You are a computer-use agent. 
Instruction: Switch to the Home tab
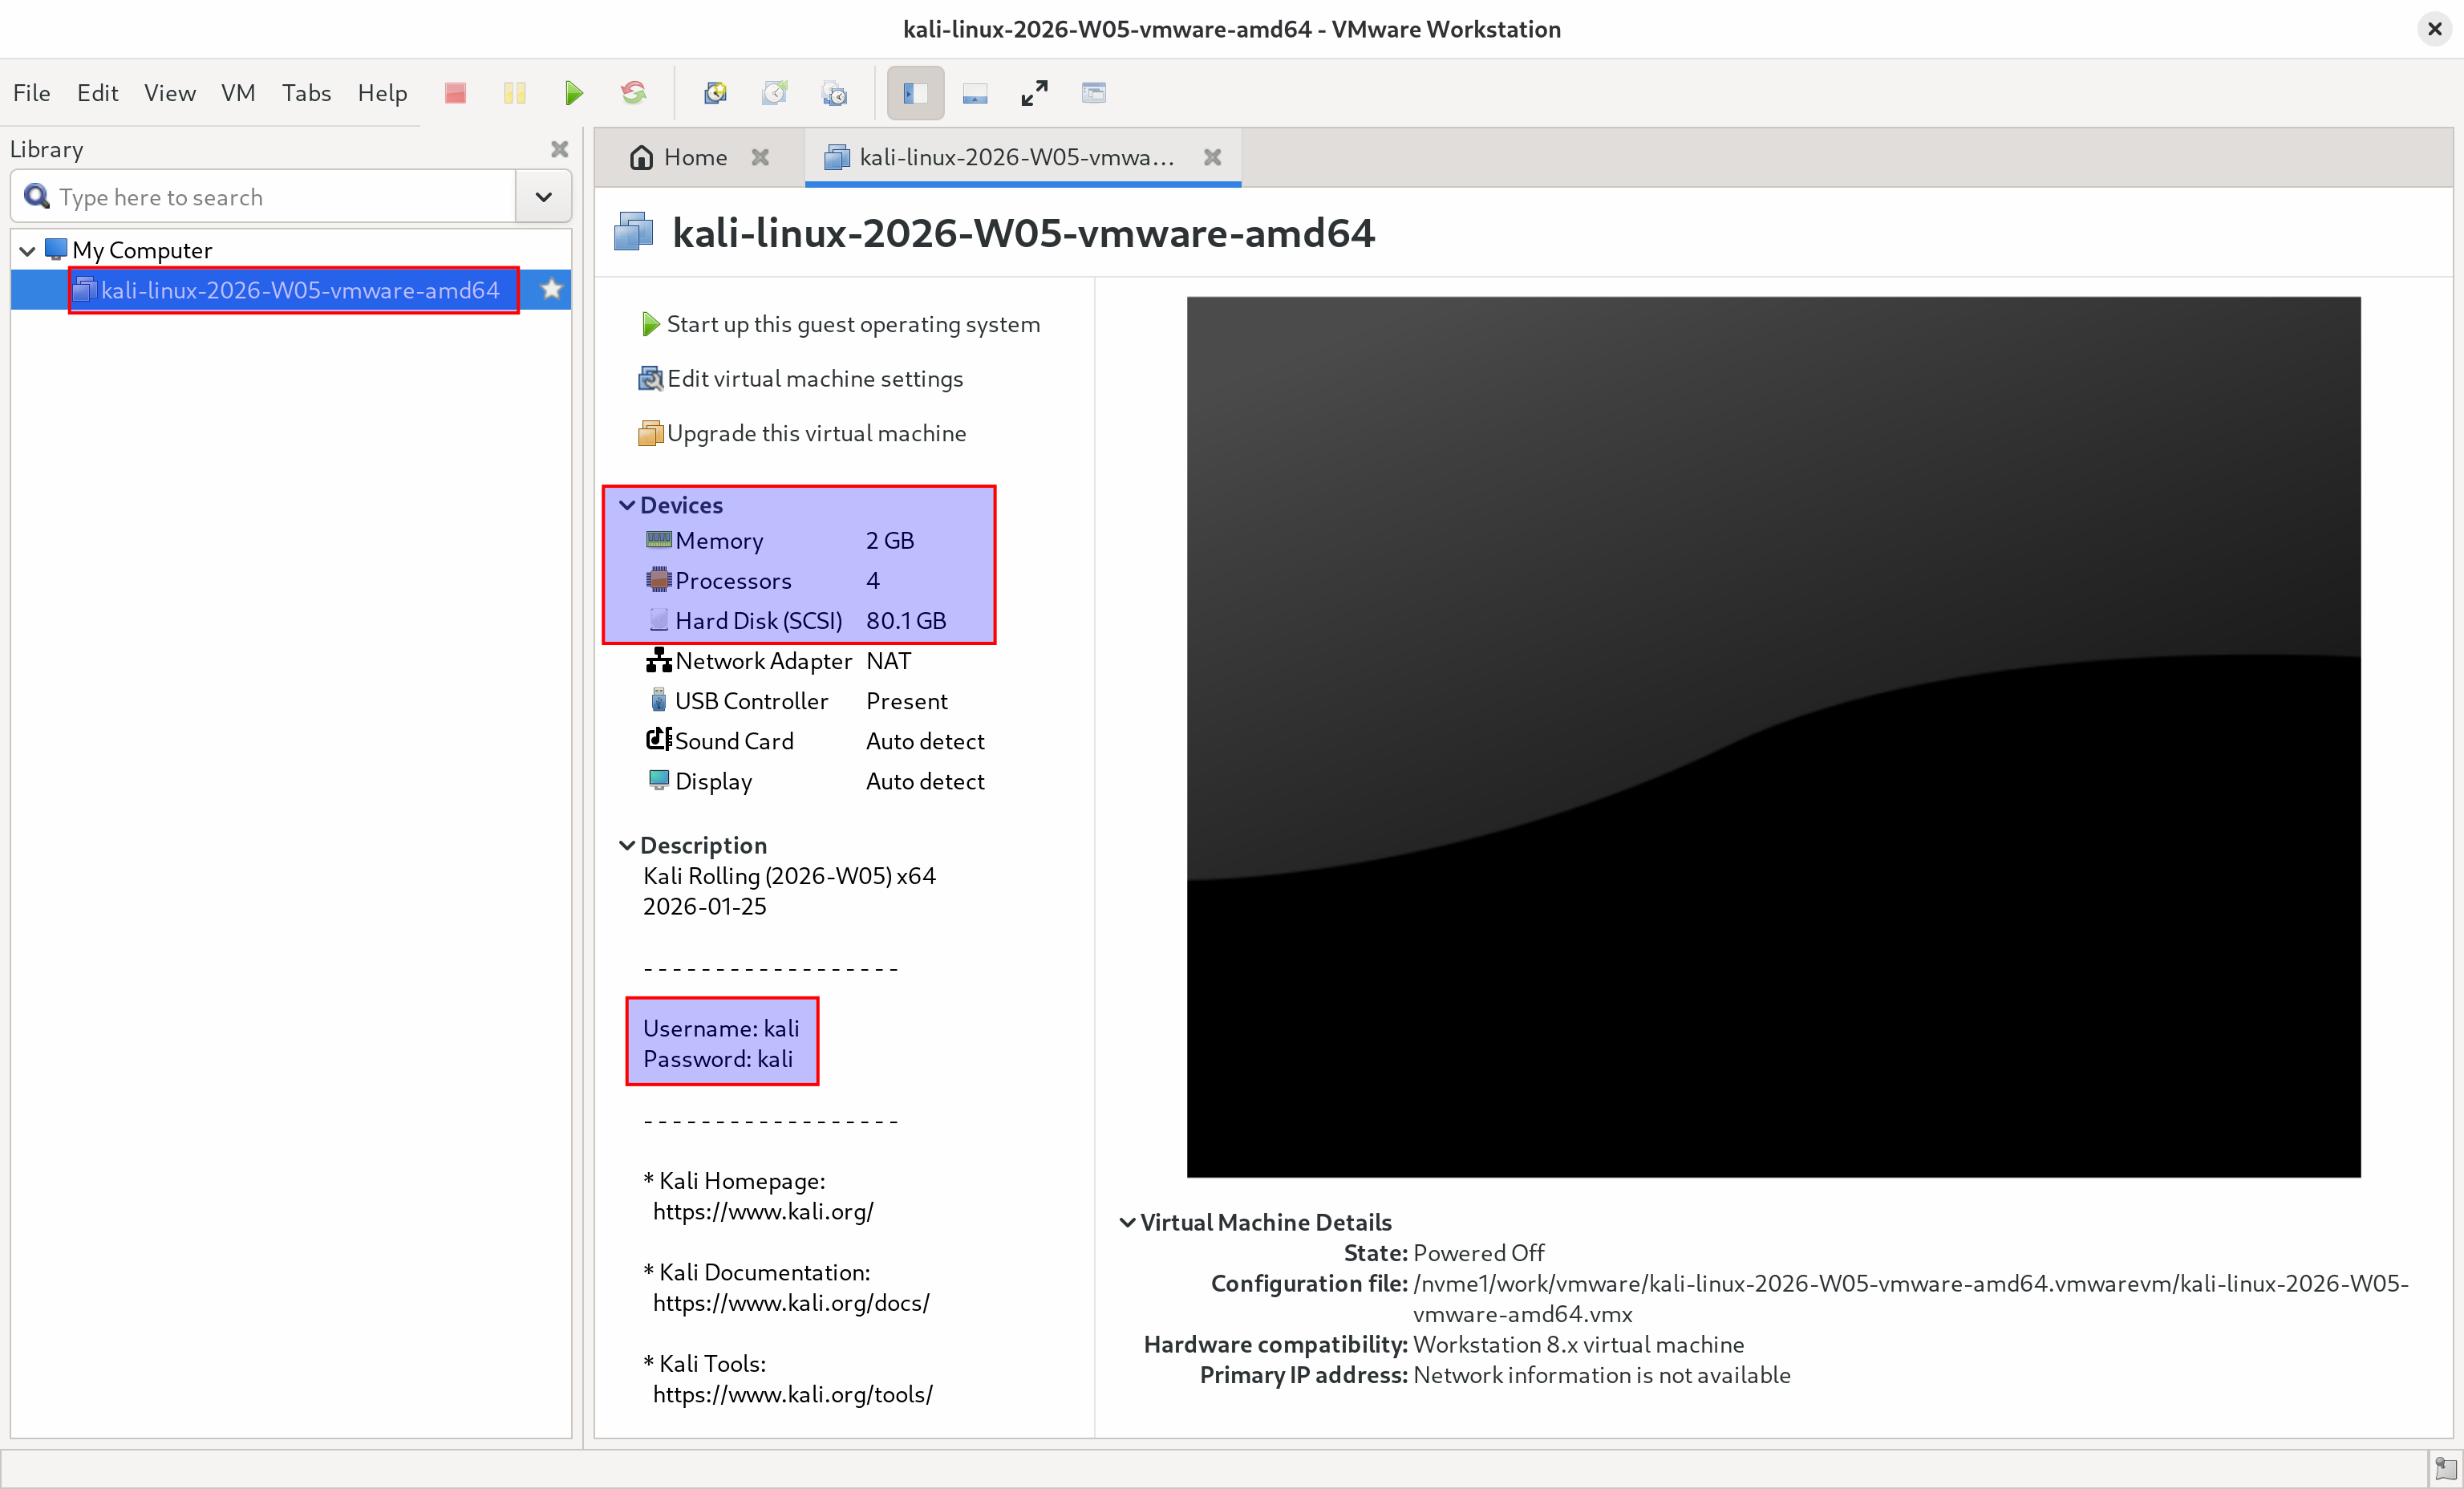[x=679, y=157]
